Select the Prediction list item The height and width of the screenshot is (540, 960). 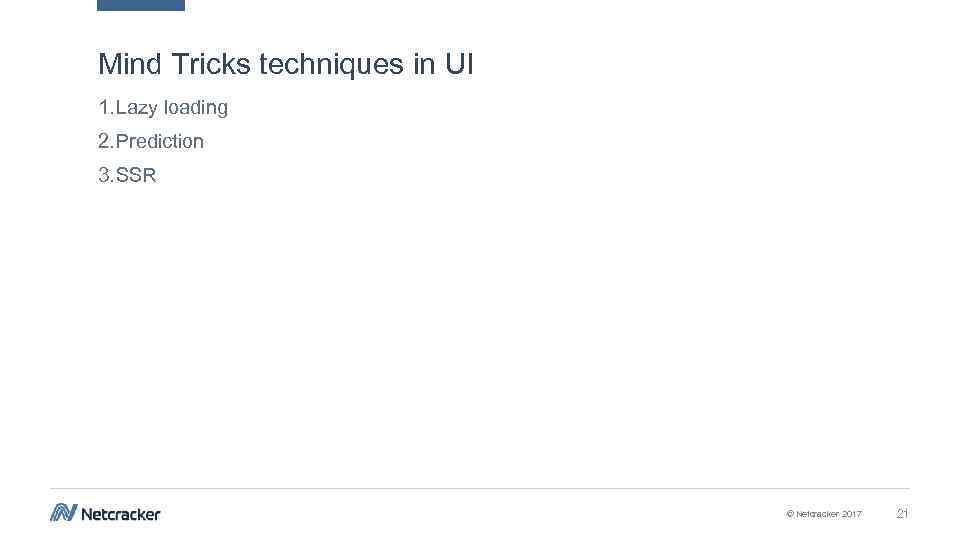pos(151,141)
